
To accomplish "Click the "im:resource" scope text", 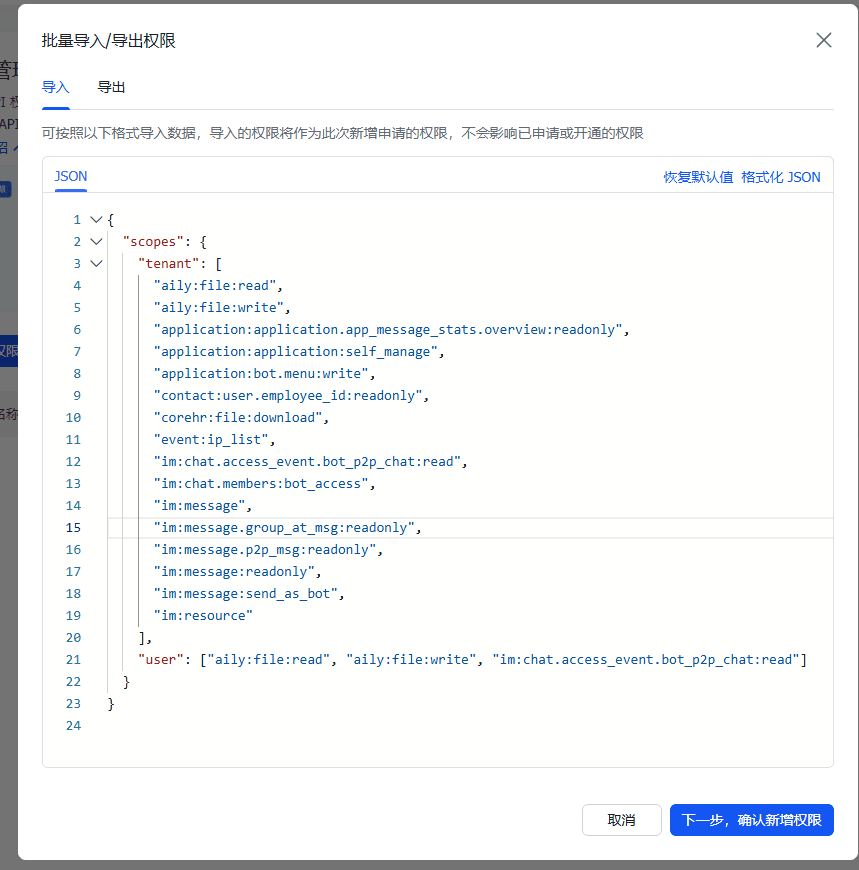I will [203, 616].
